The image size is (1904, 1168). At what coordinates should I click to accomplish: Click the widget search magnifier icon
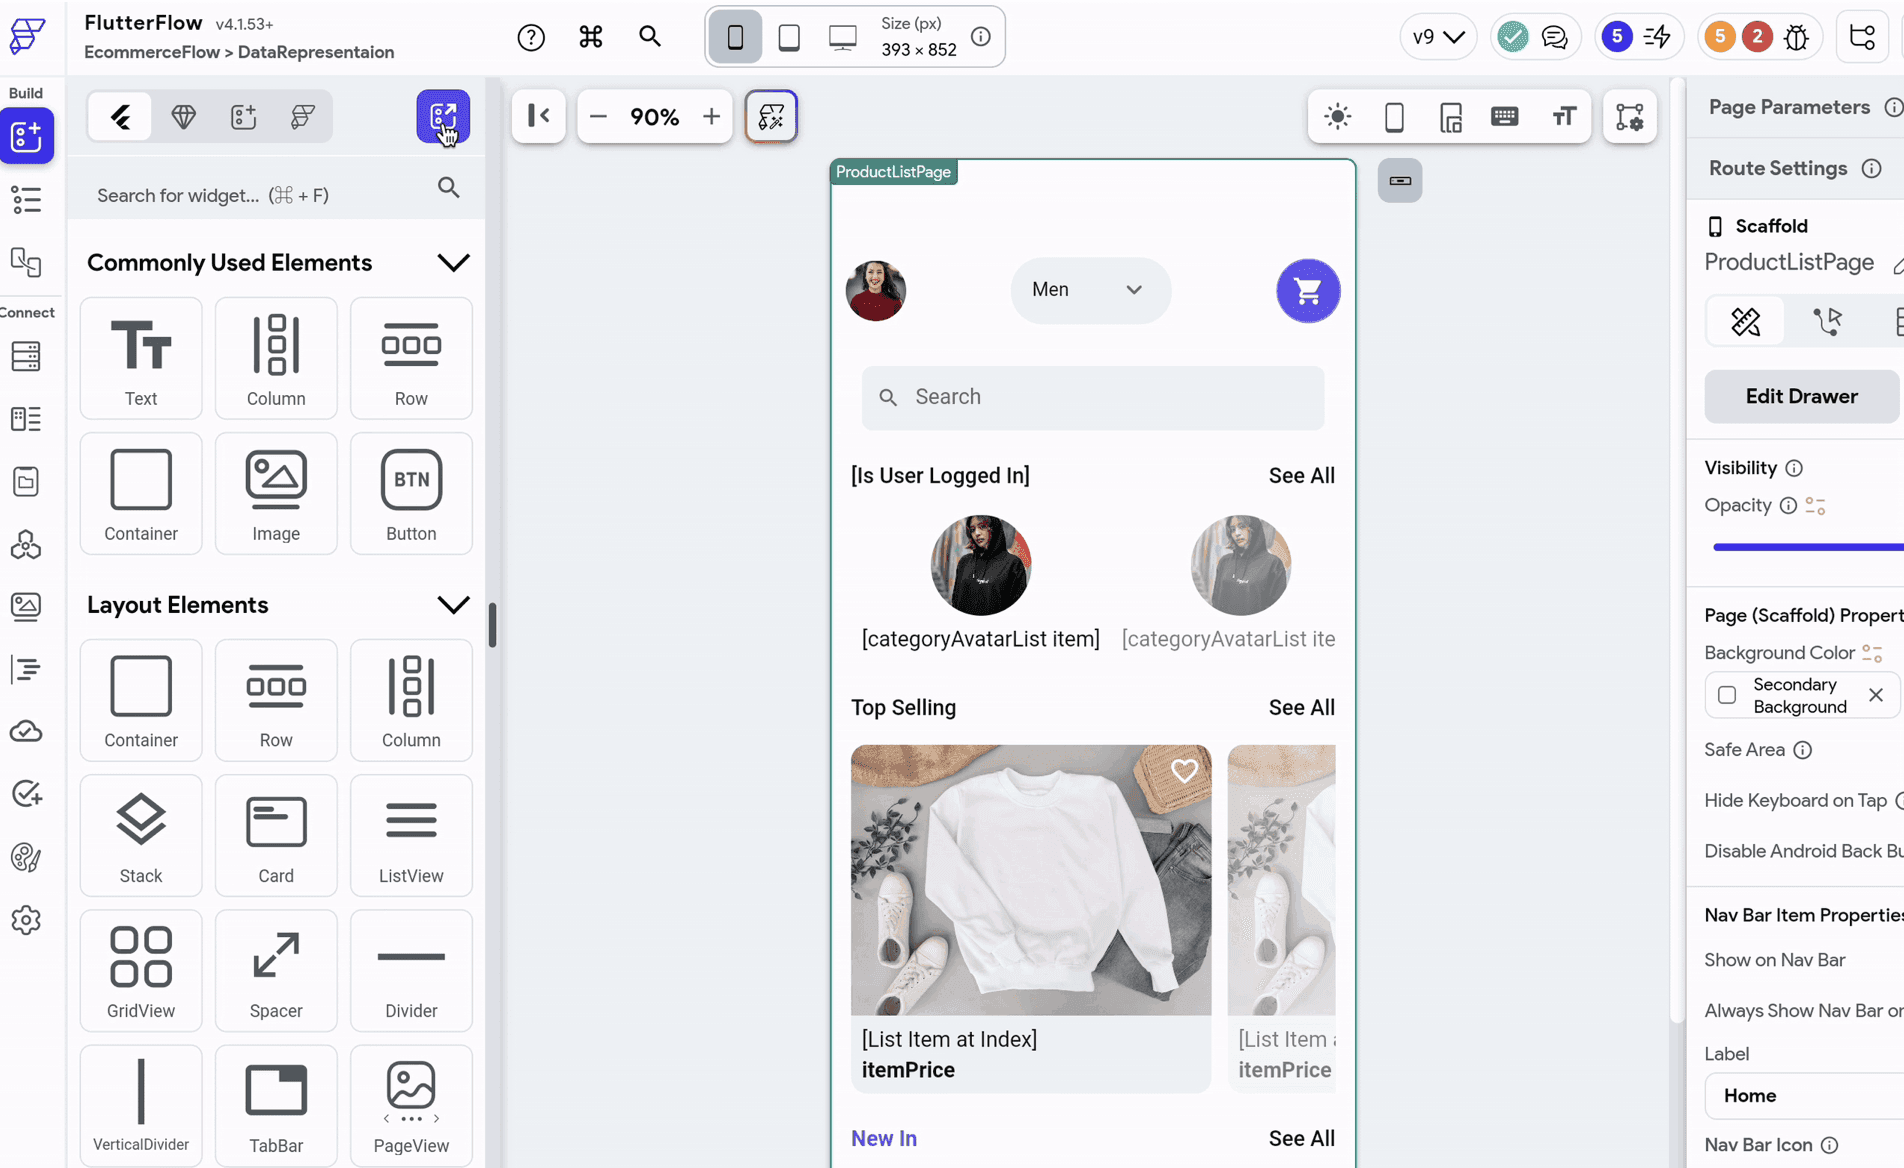449,187
